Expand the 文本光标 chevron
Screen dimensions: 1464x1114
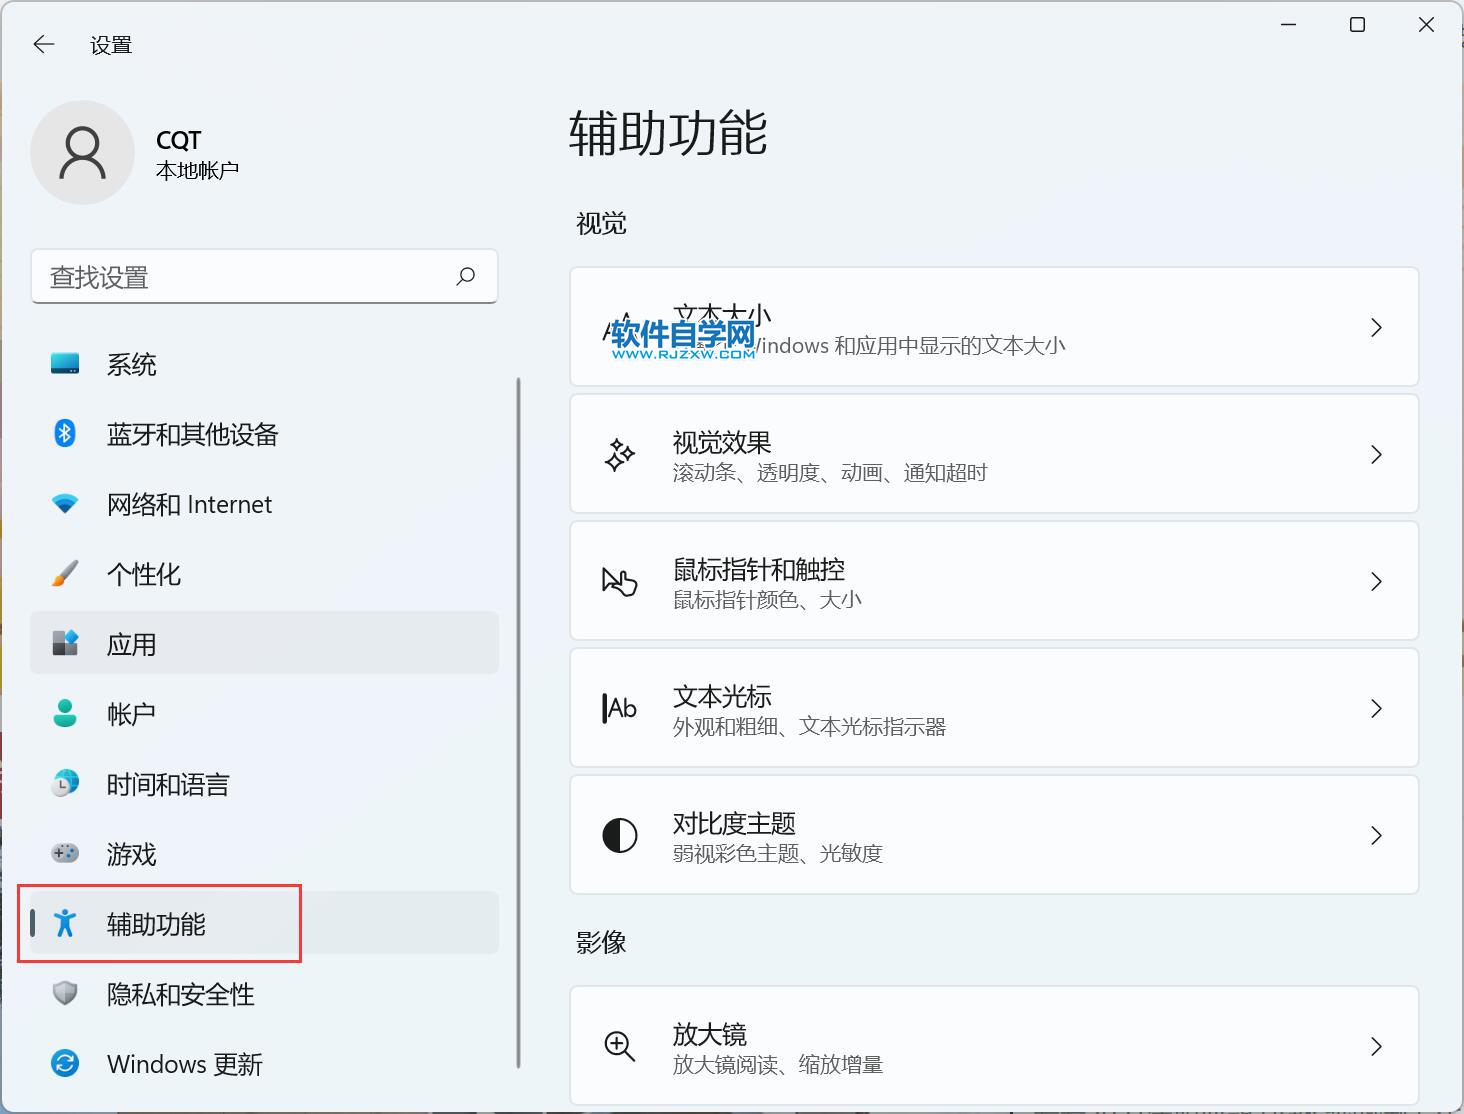(1376, 708)
